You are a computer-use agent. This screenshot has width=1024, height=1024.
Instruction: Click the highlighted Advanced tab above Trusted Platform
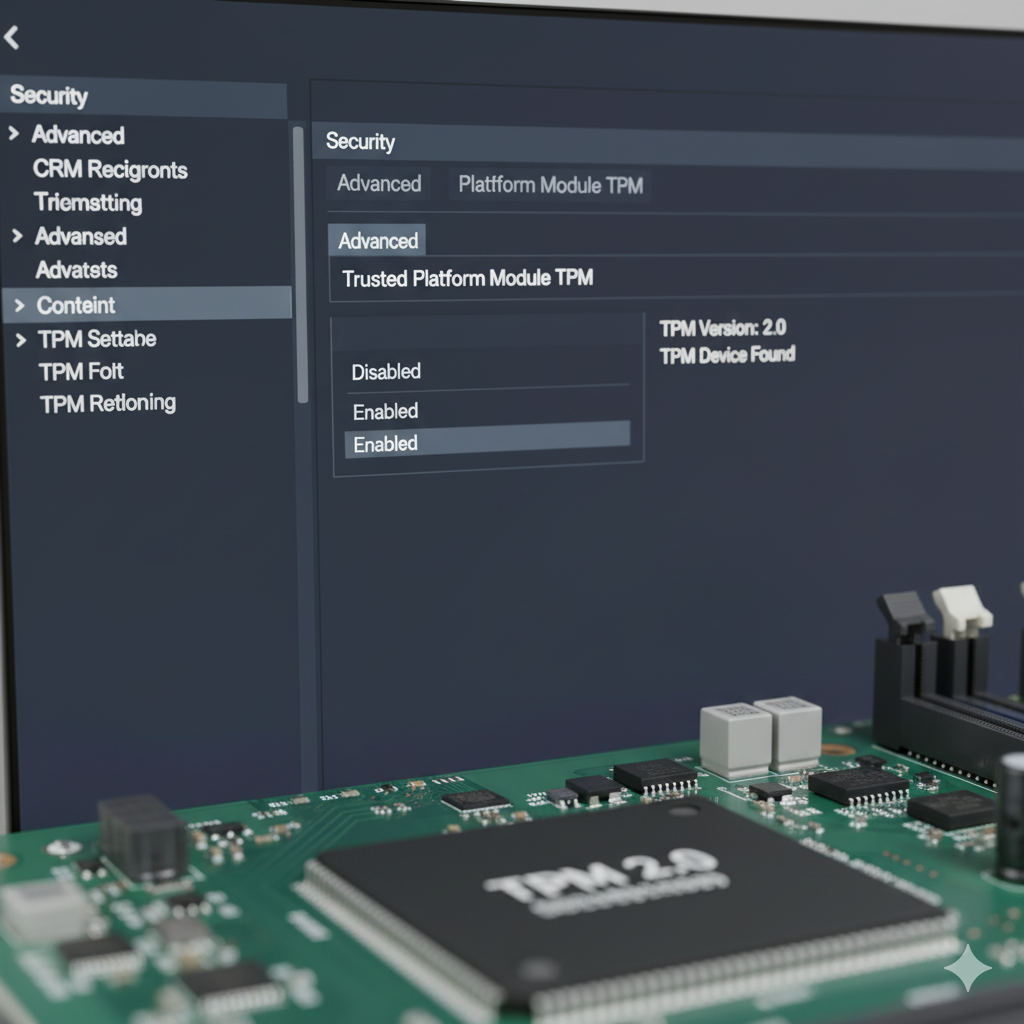(377, 241)
